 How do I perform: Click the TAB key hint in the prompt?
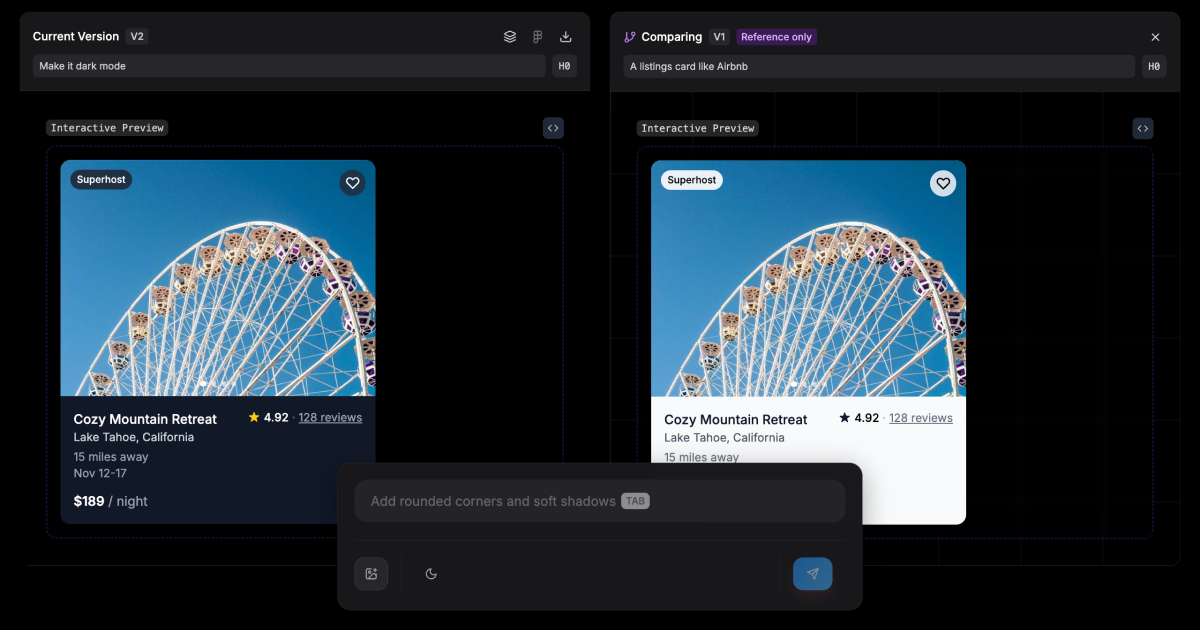tap(635, 501)
